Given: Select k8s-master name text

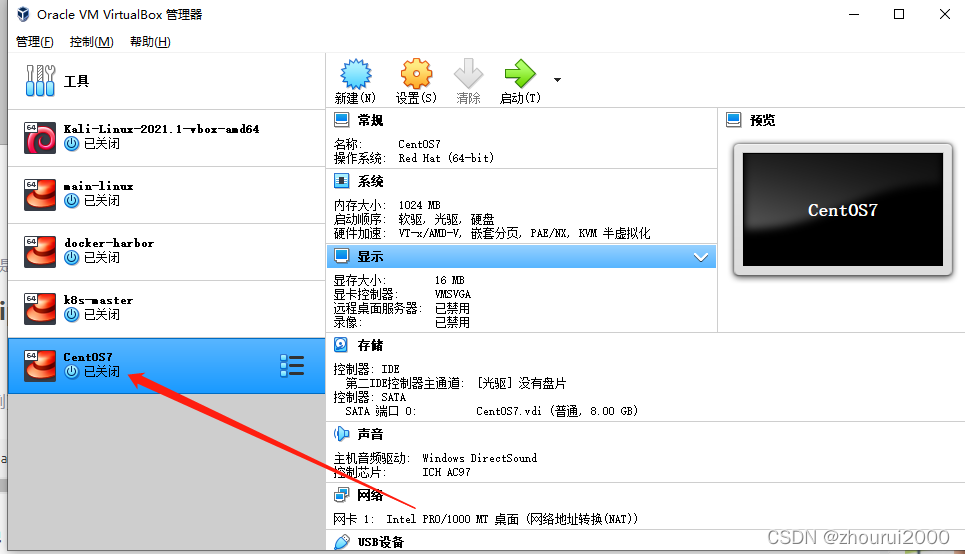Looking at the screenshot, I should [x=98, y=300].
